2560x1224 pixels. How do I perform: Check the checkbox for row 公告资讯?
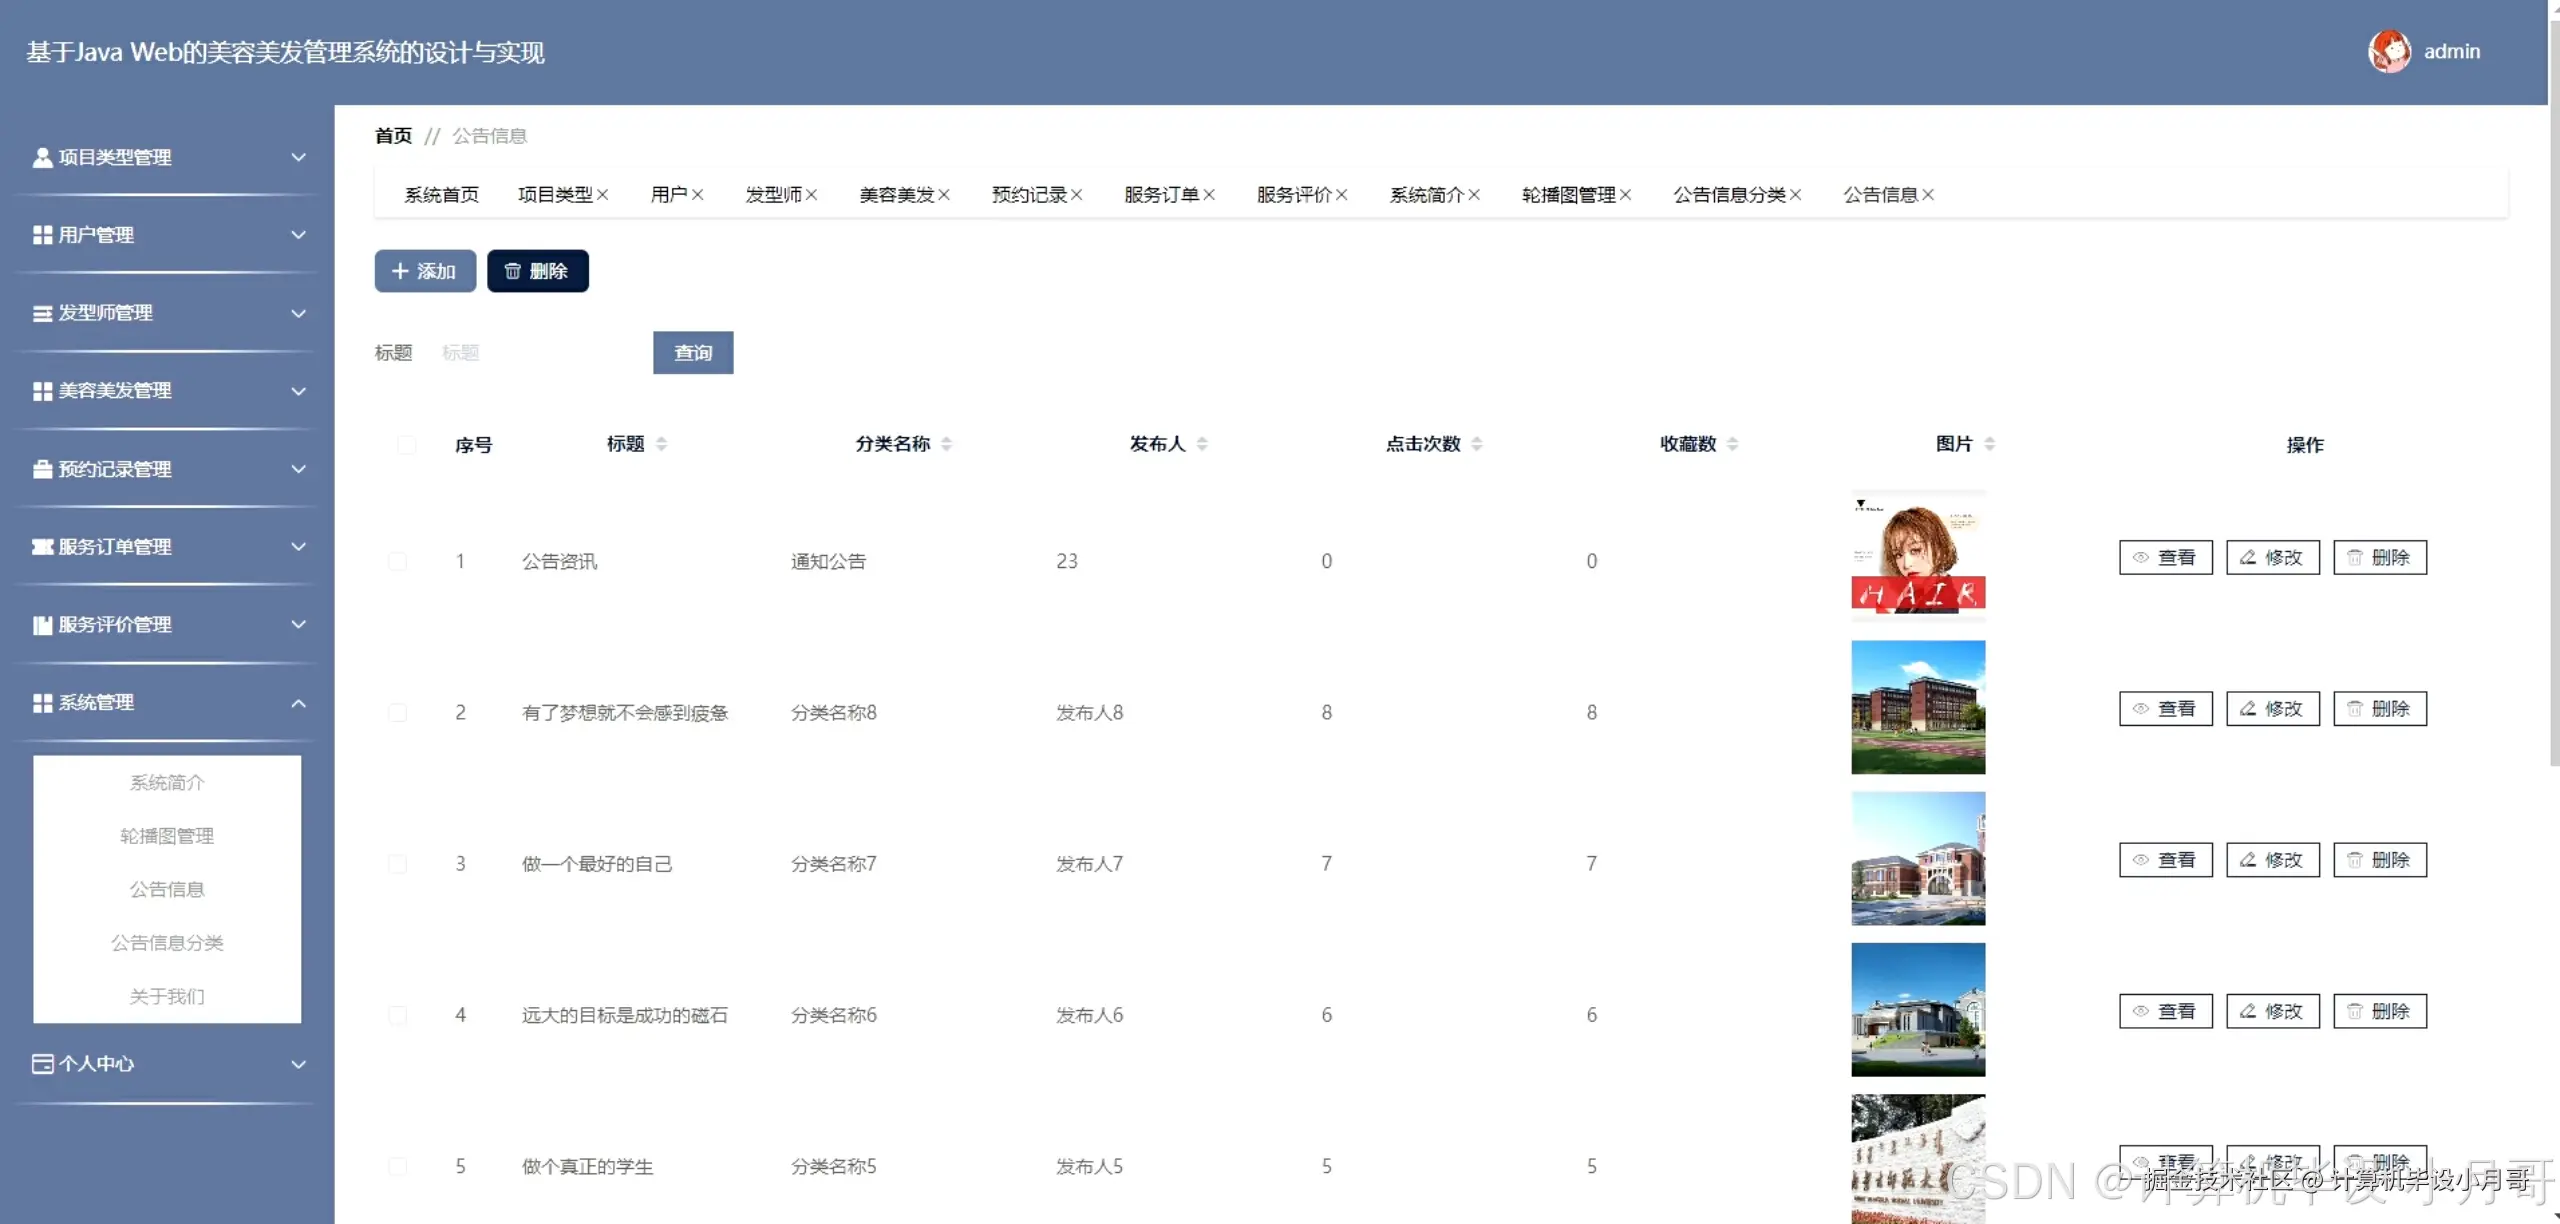coord(400,560)
